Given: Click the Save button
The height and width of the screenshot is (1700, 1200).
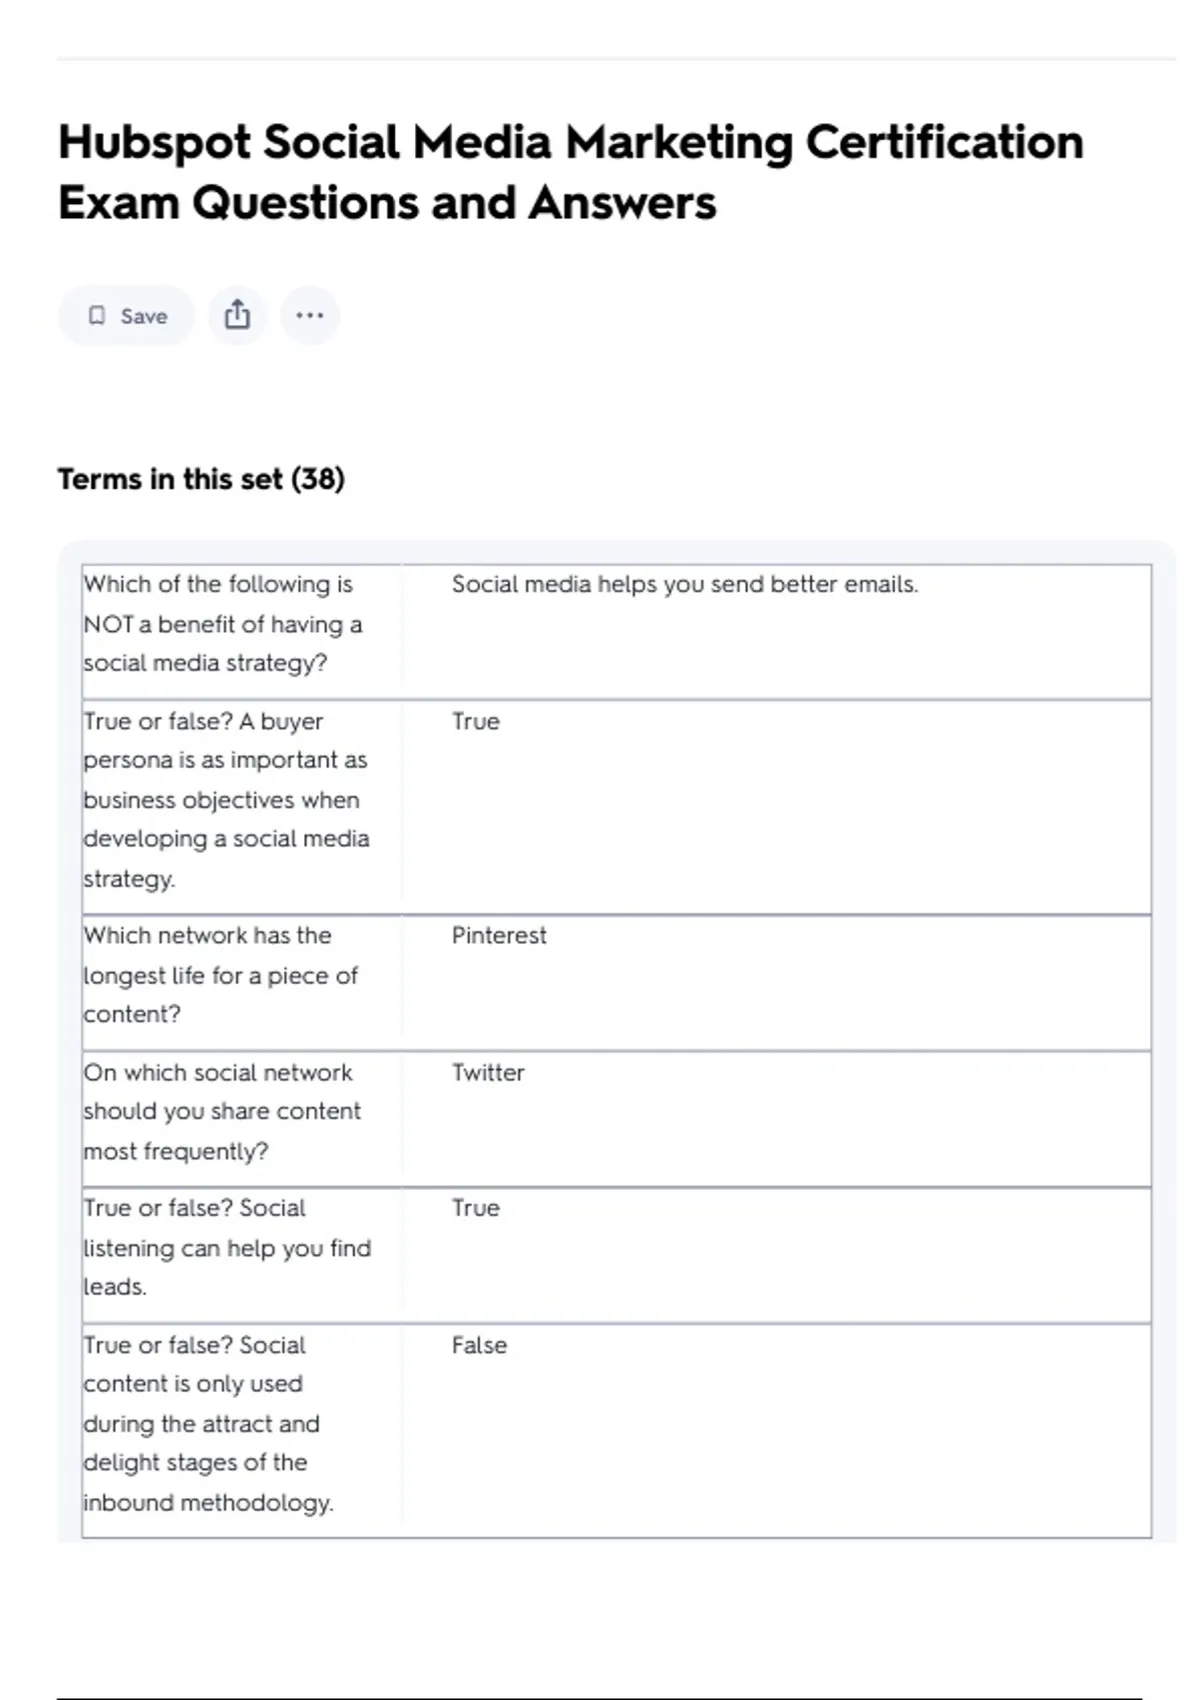Looking at the screenshot, I should click(x=127, y=316).
